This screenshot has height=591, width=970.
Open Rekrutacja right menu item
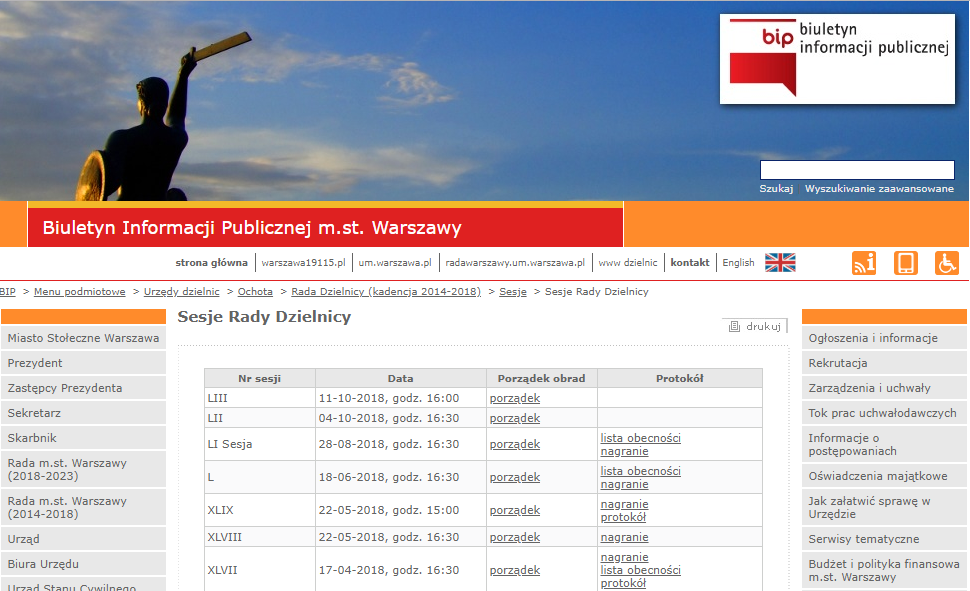pyautogui.click(x=884, y=363)
